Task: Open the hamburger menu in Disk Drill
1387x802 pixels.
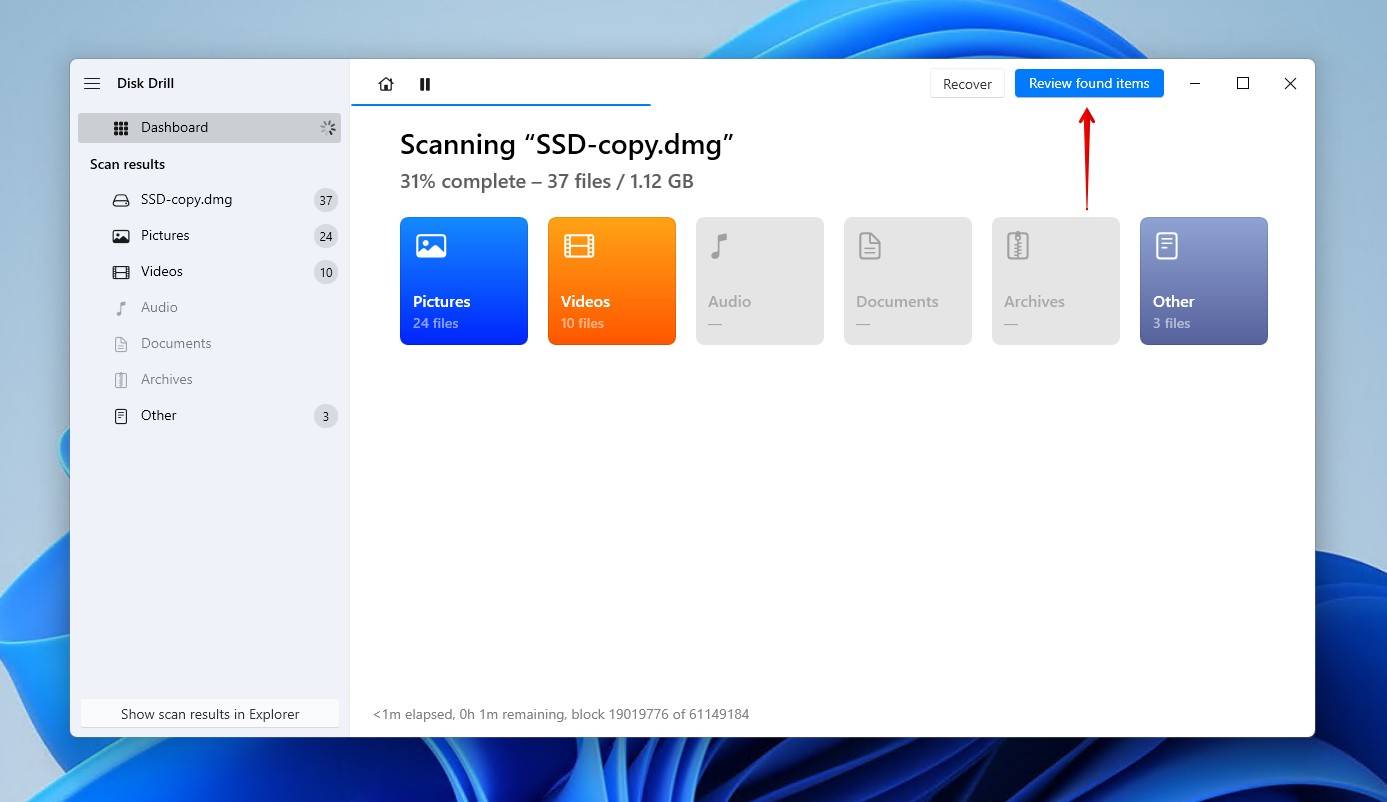Action: (92, 84)
